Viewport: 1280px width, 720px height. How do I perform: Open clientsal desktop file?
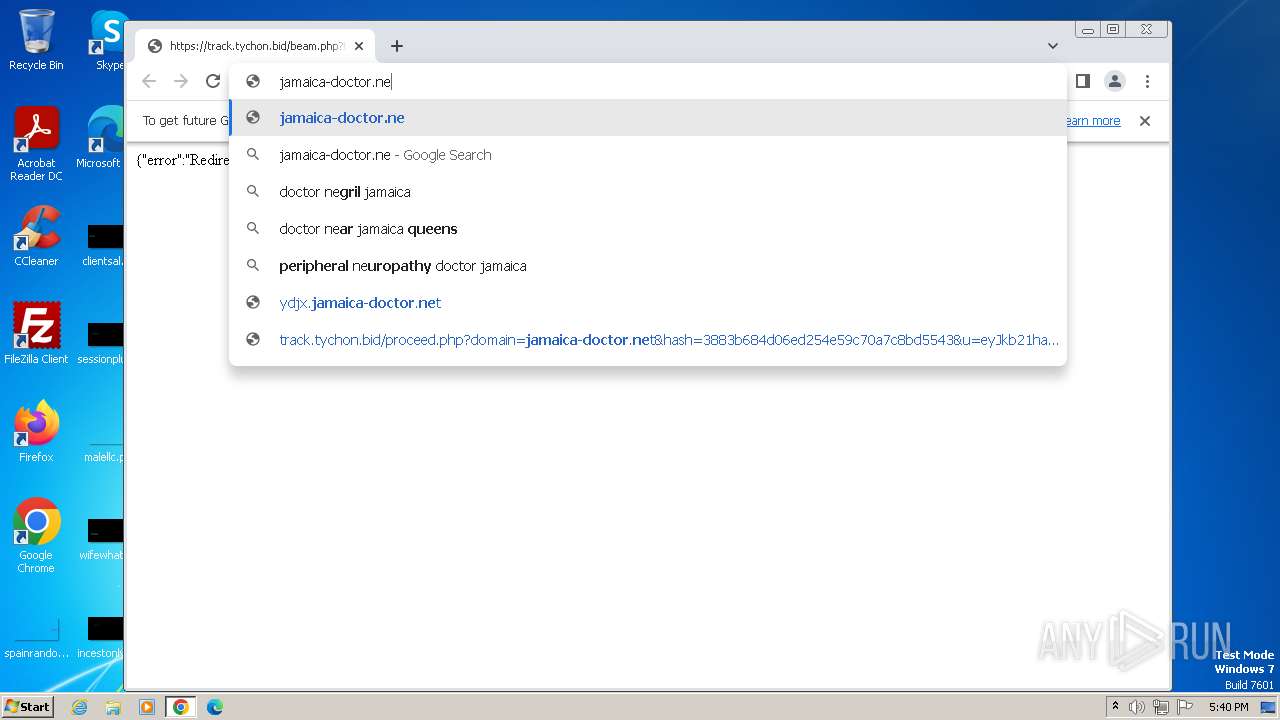104,245
